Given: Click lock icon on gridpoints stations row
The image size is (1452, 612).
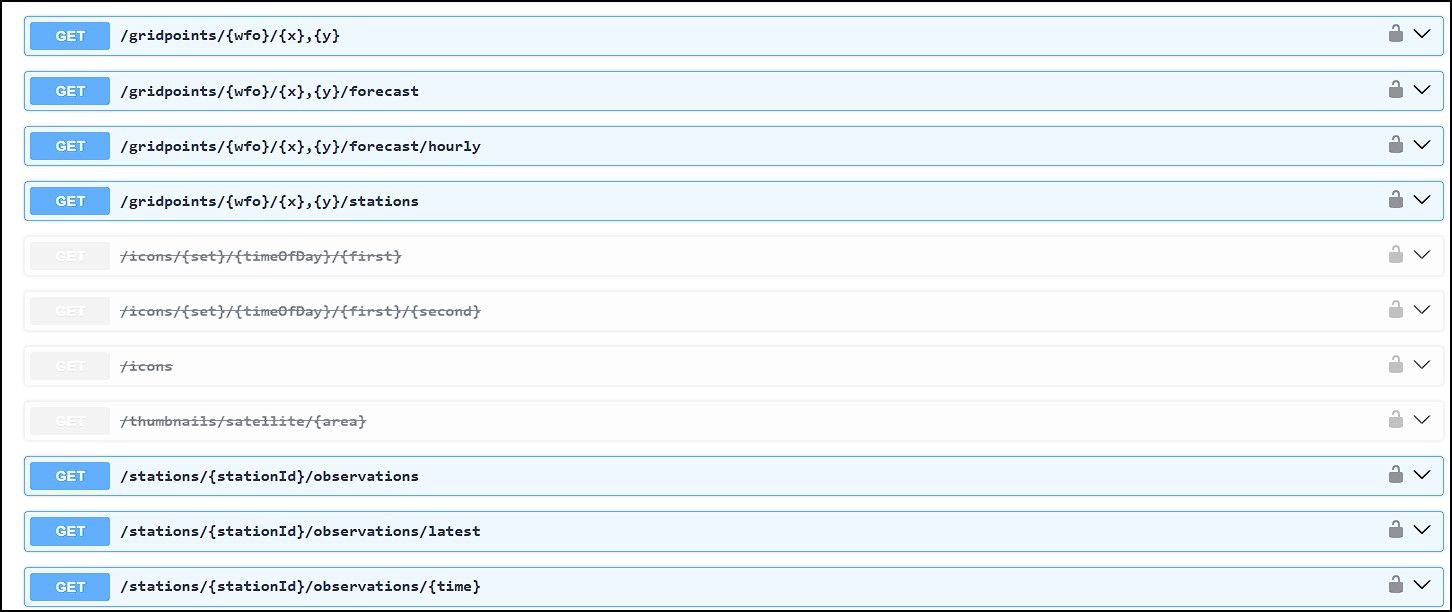Looking at the screenshot, I should (x=1395, y=200).
